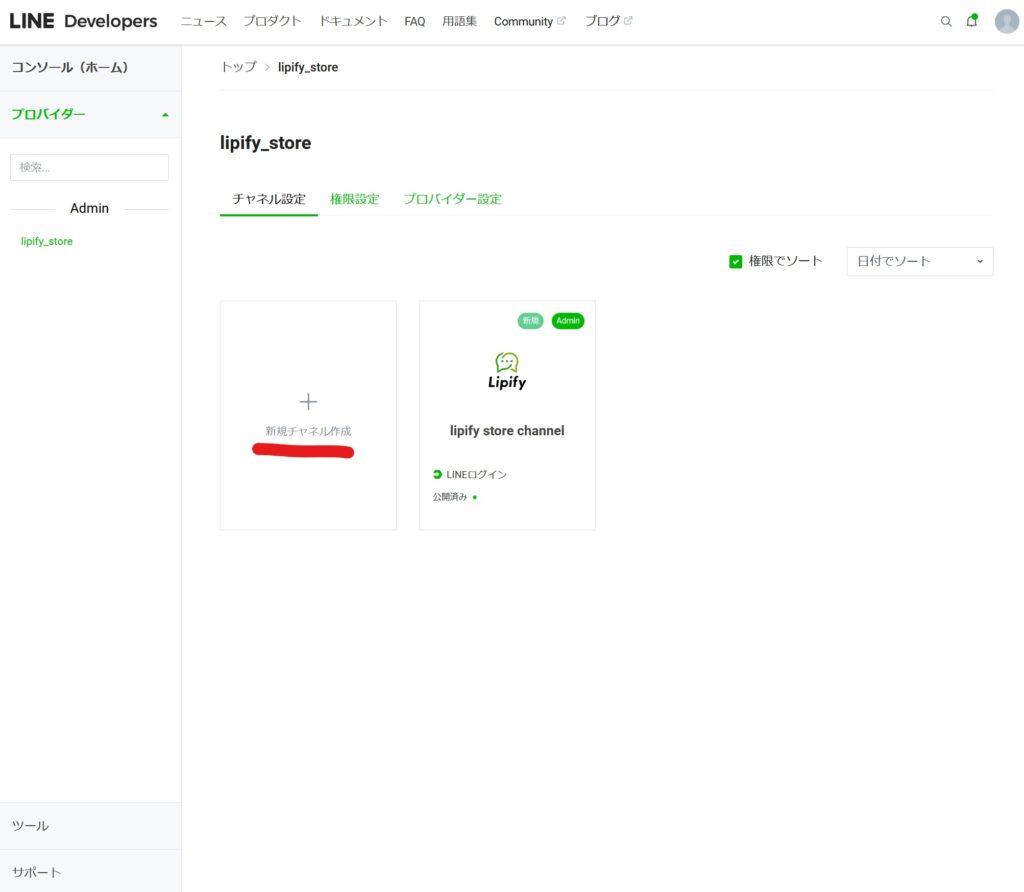Click the external link icon beside ブログ
This screenshot has height=892, width=1024.
tap(628, 21)
